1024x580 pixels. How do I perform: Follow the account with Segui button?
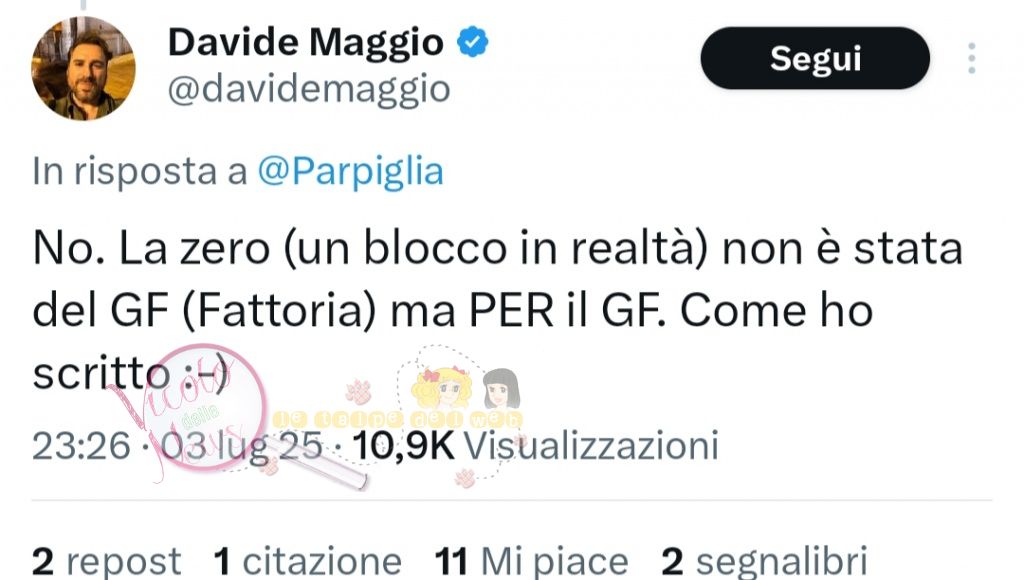tap(815, 58)
